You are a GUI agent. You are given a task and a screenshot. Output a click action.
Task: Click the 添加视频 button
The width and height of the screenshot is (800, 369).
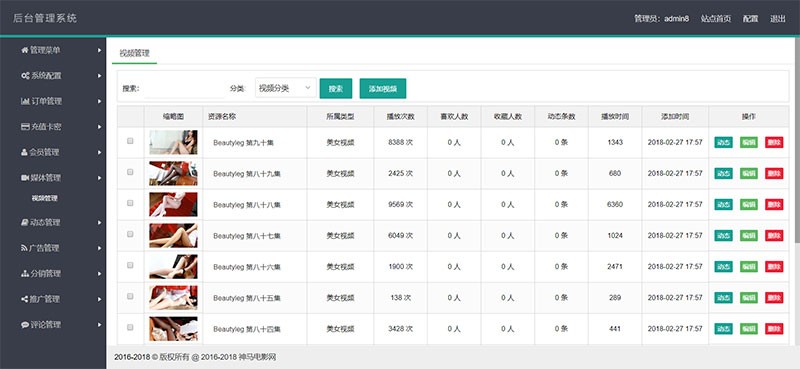(x=383, y=88)
